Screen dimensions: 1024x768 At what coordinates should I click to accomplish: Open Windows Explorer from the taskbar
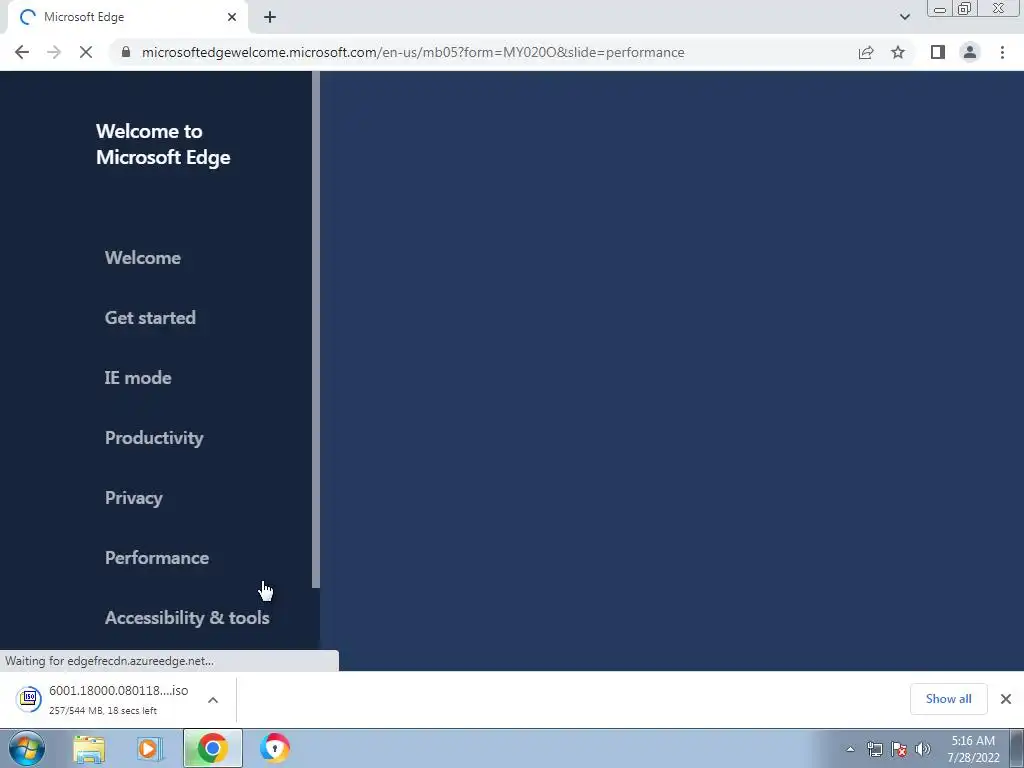pyautogui.click(x=89, y=748)
